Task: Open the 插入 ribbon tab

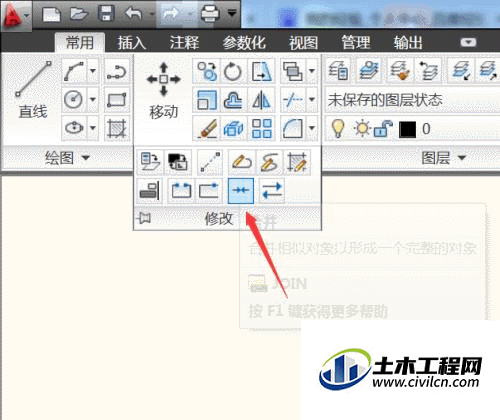Action: 131,43
